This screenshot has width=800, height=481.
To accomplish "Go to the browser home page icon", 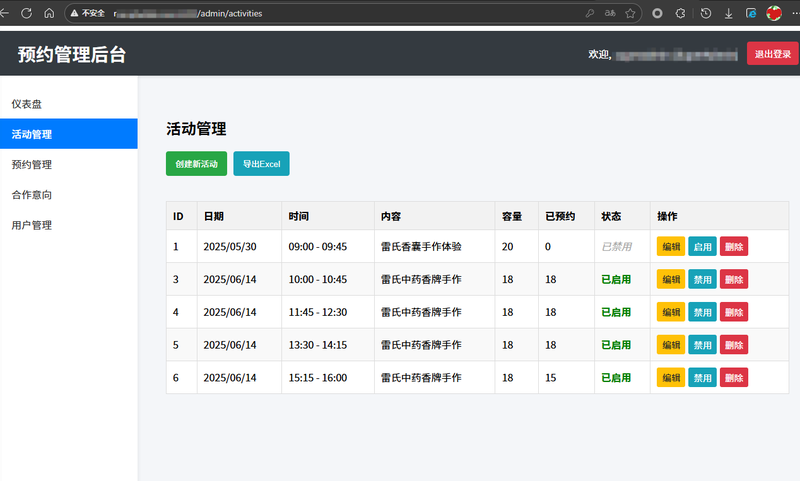I will [49, 14].
